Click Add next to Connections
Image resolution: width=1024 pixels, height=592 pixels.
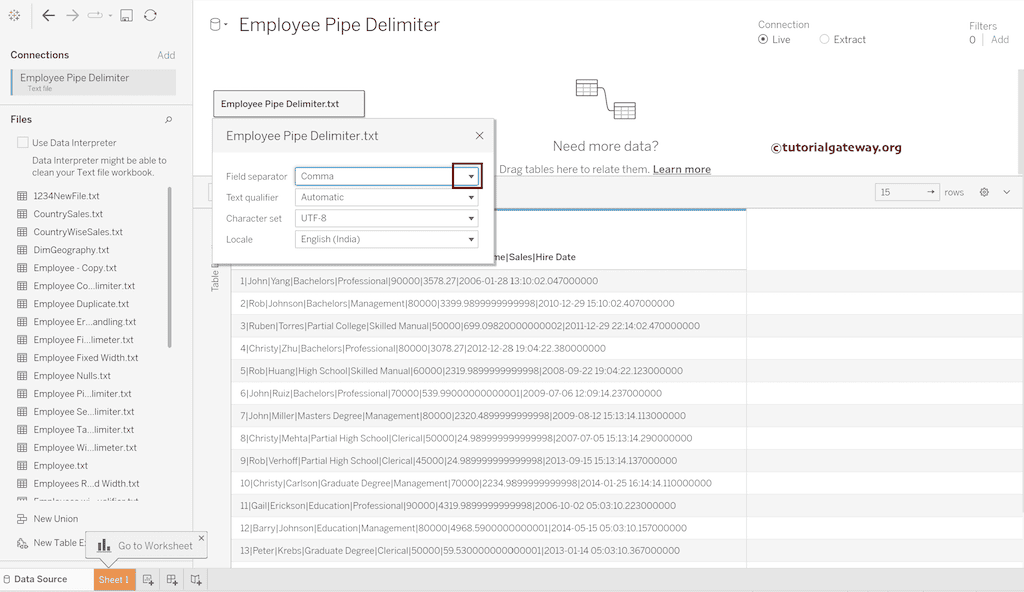click(166, 54)
